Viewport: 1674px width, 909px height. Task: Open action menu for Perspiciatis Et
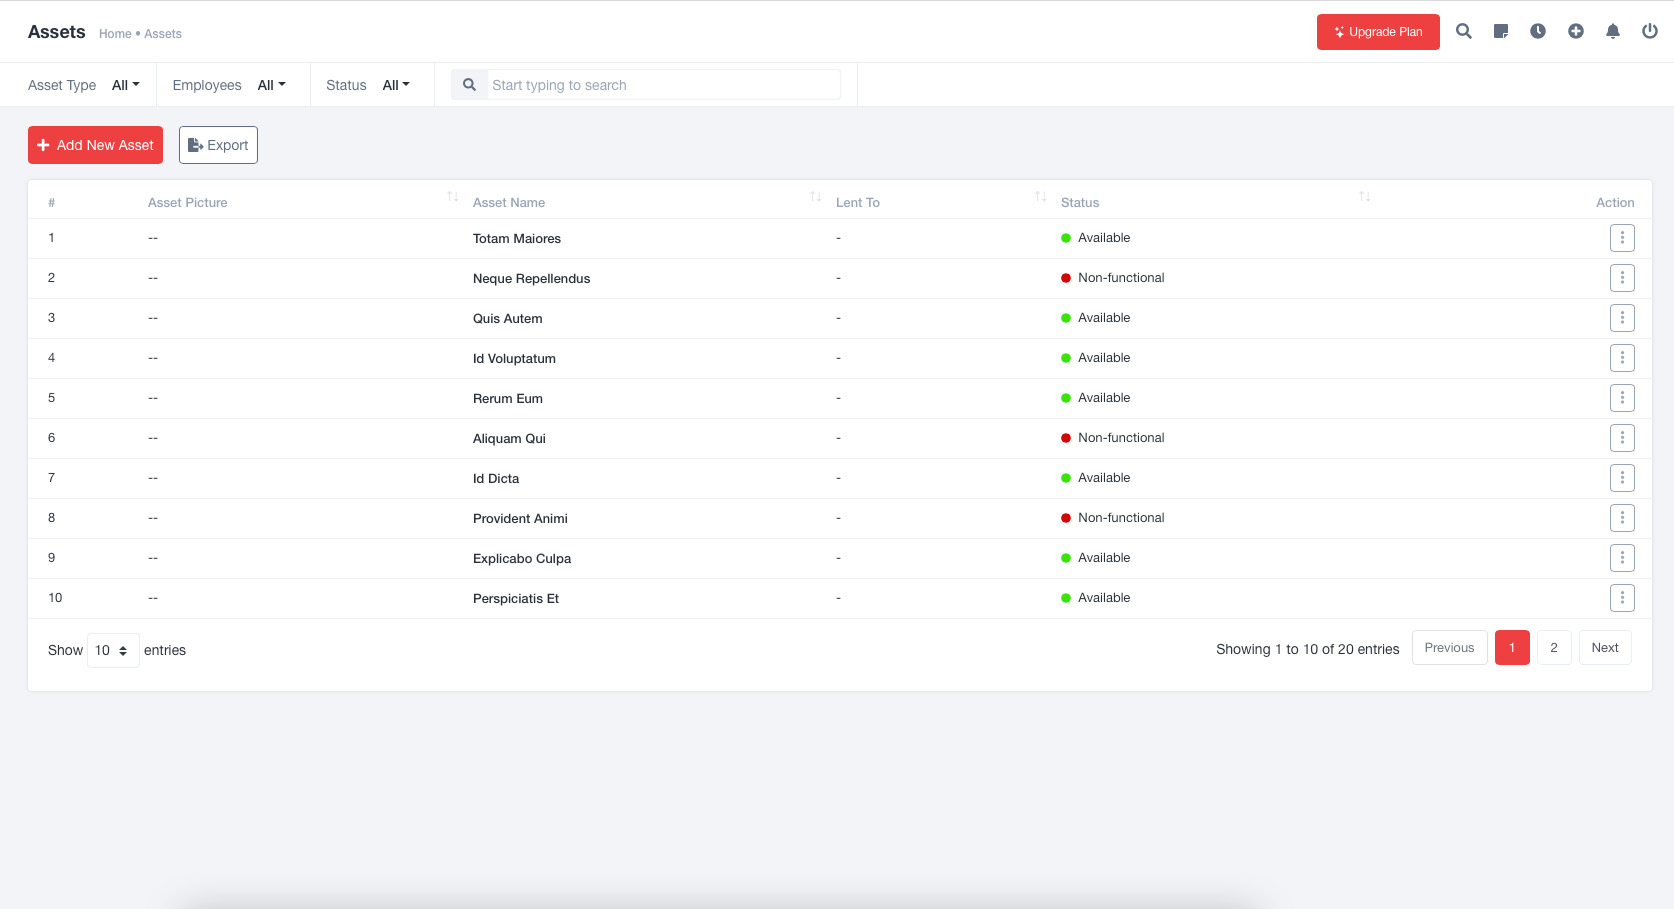coord(1622,598)
